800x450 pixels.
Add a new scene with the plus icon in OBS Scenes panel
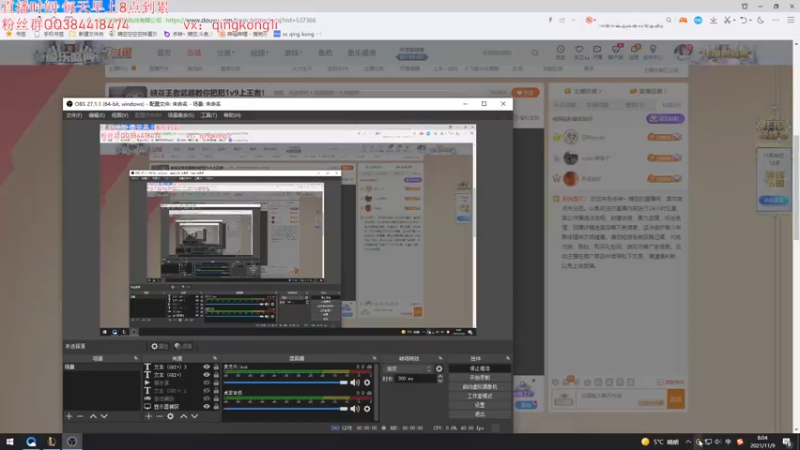click(69, 416)
